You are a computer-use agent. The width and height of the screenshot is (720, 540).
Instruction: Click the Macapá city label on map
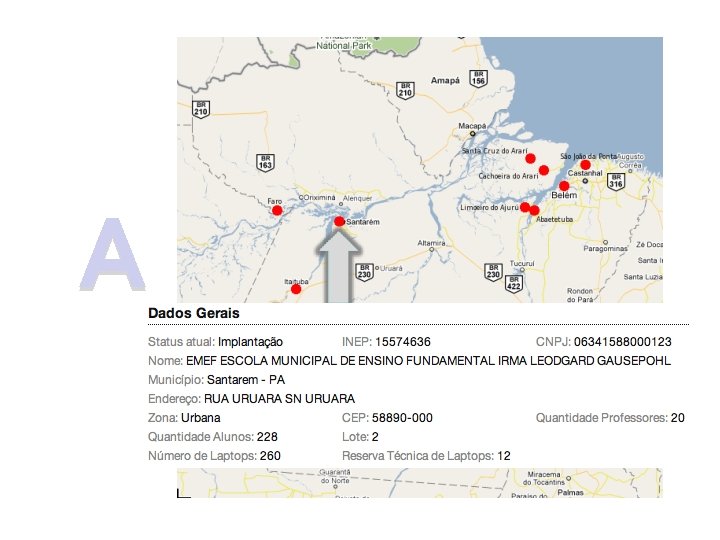(472, 126)
